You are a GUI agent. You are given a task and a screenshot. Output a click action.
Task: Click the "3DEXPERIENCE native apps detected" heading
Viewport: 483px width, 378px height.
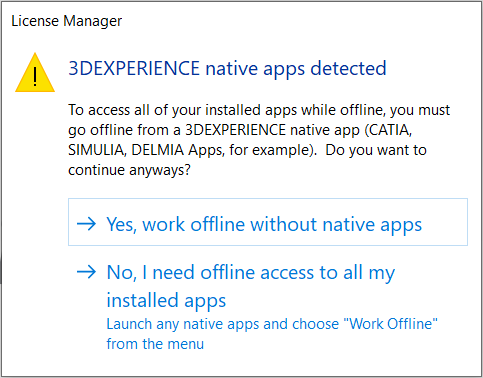[x=227, y=69]
